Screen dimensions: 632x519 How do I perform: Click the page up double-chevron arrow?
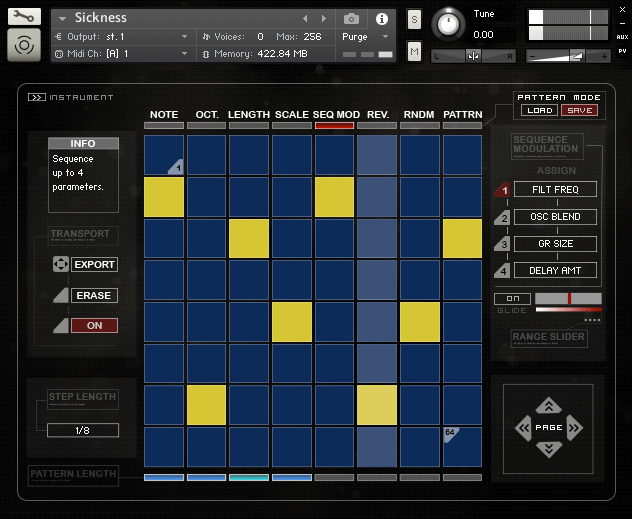point(547,405)
